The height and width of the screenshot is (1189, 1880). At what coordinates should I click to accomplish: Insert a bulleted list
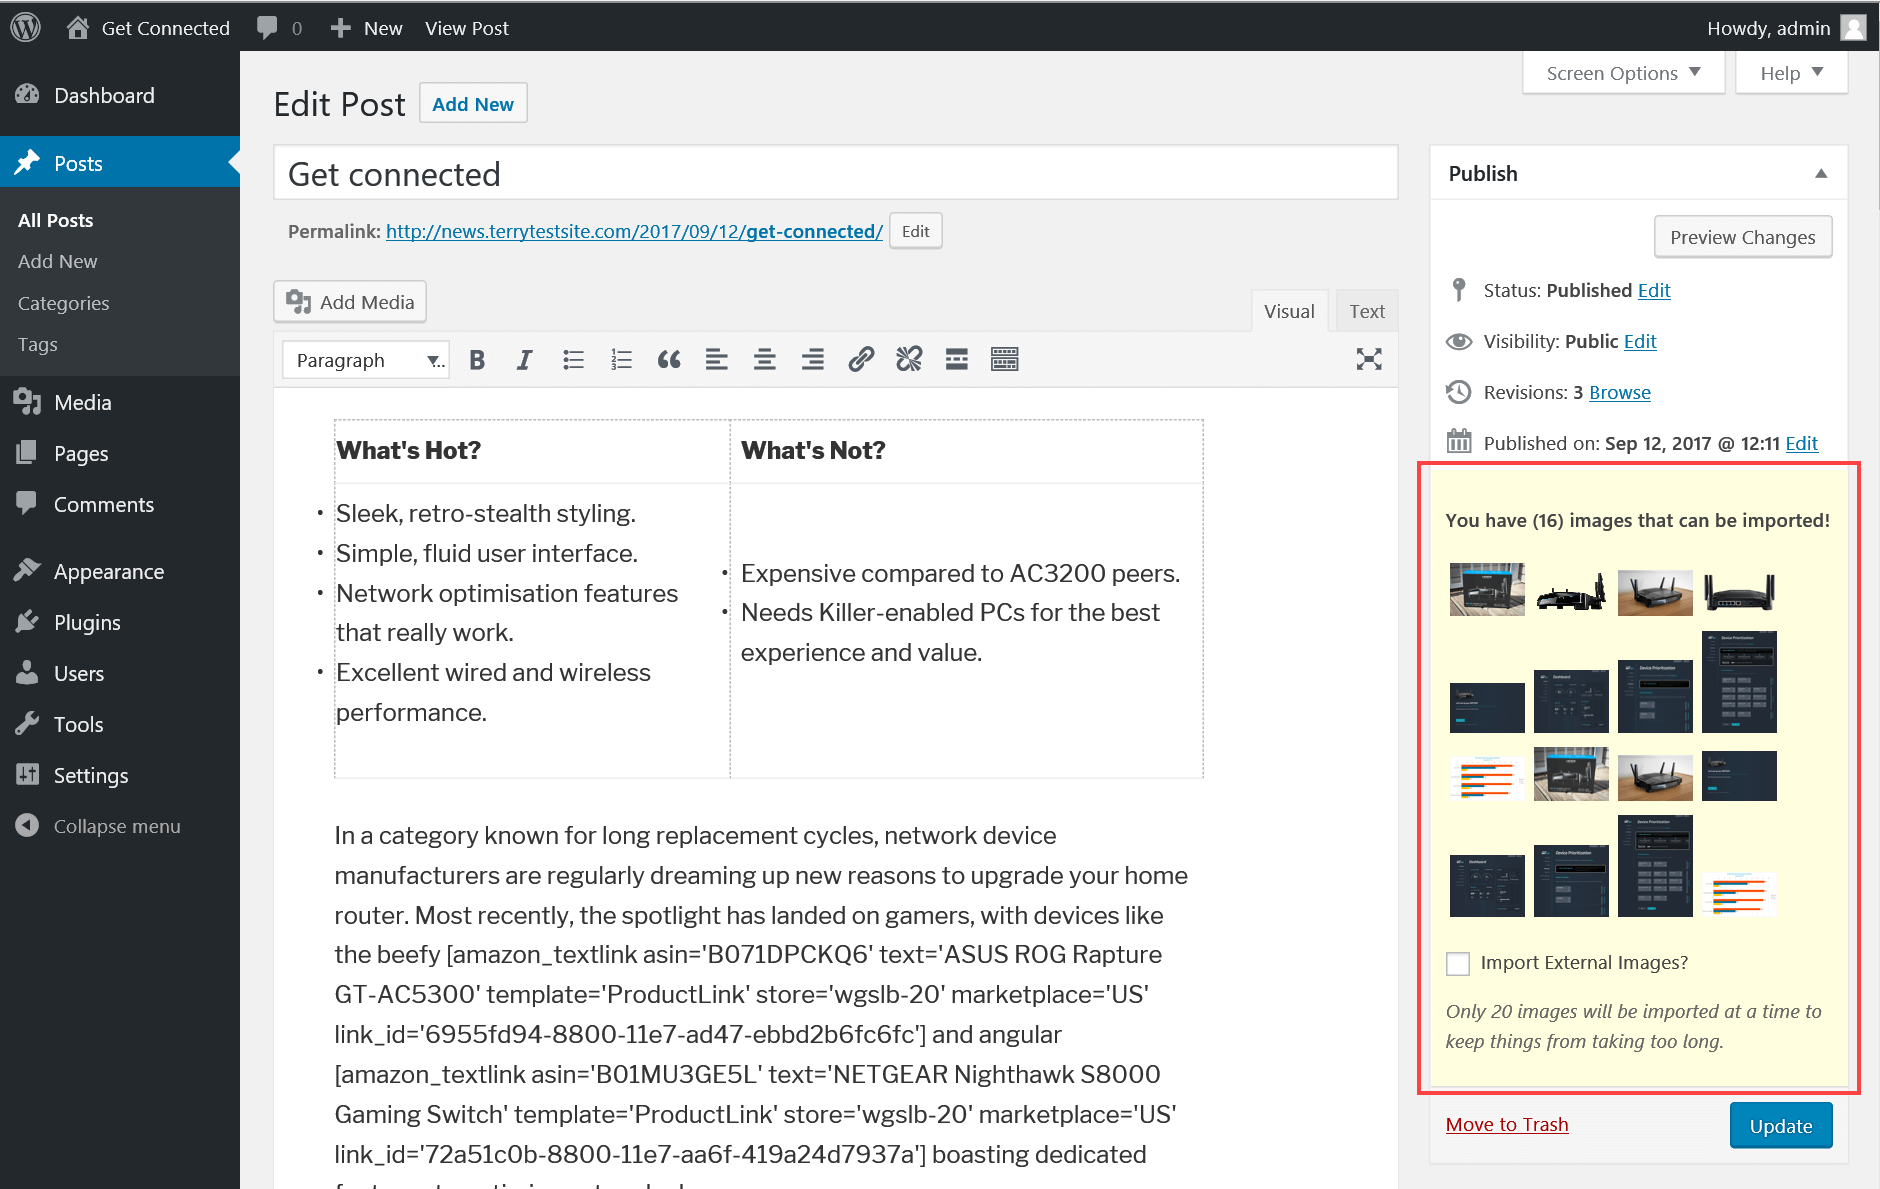coord(573,360)
